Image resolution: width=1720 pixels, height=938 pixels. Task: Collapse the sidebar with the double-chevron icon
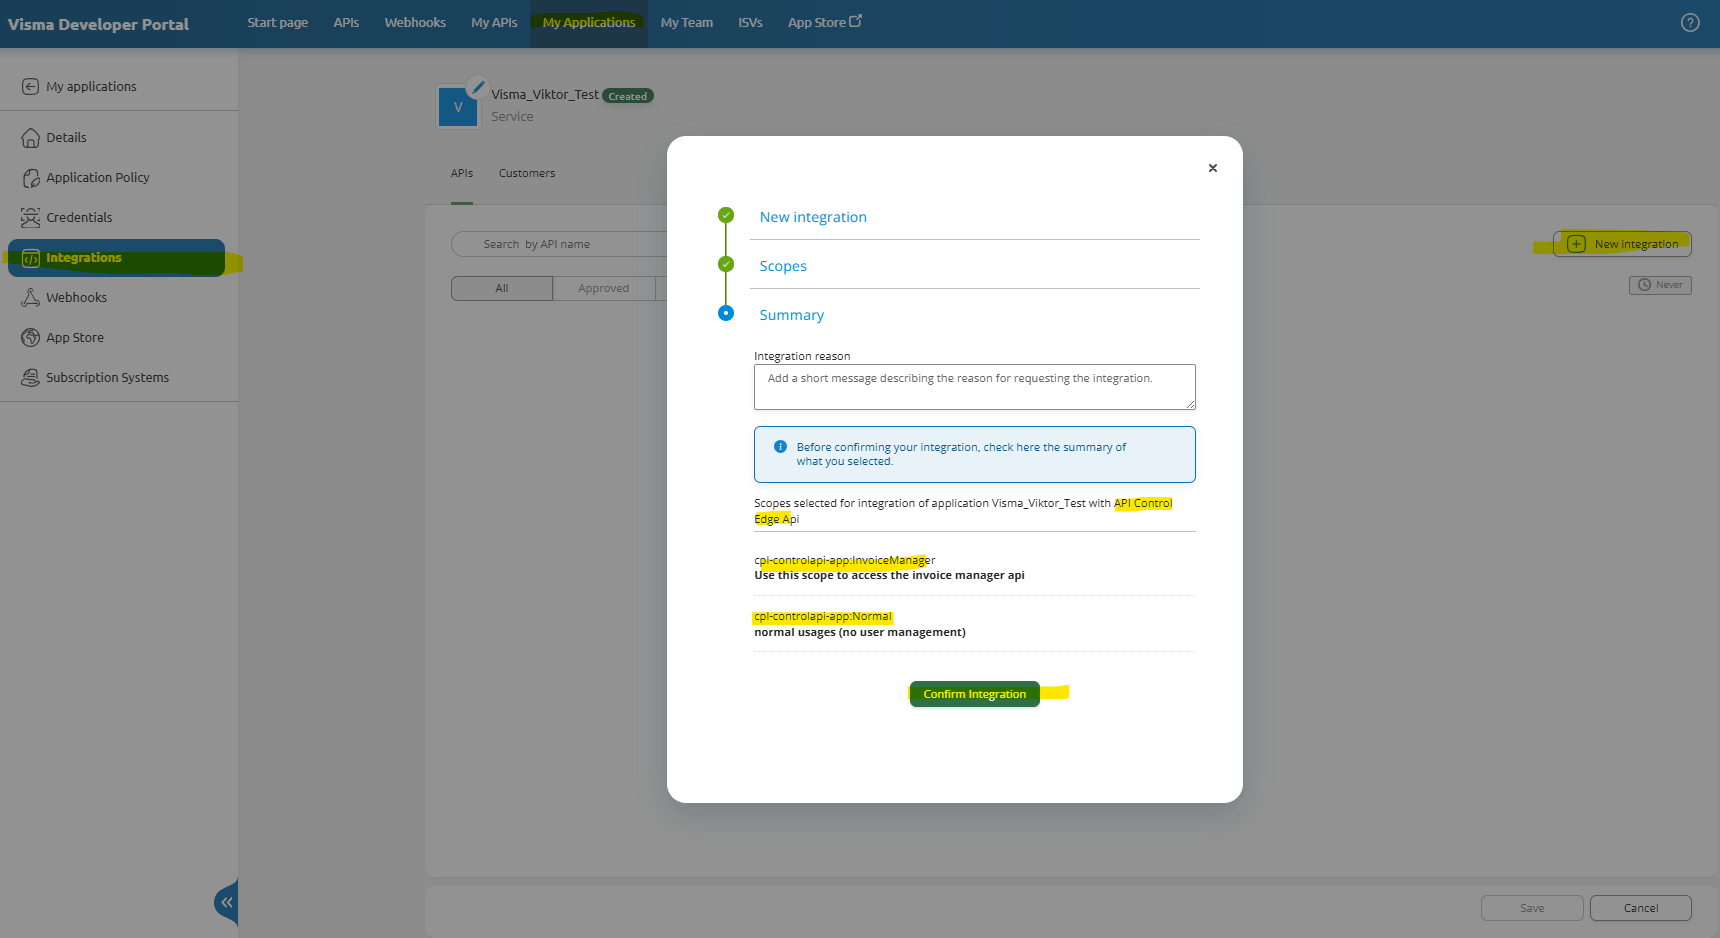(x=227, y=903)
